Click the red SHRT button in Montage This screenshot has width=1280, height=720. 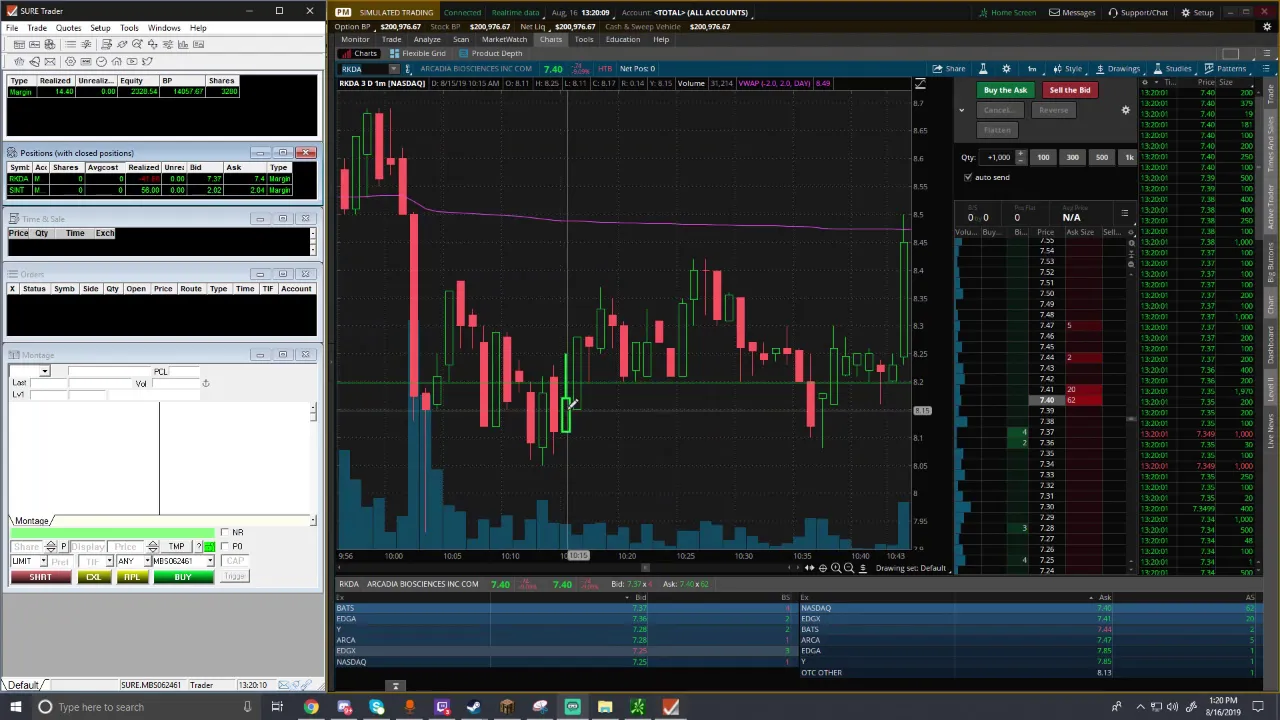(41, 577)
